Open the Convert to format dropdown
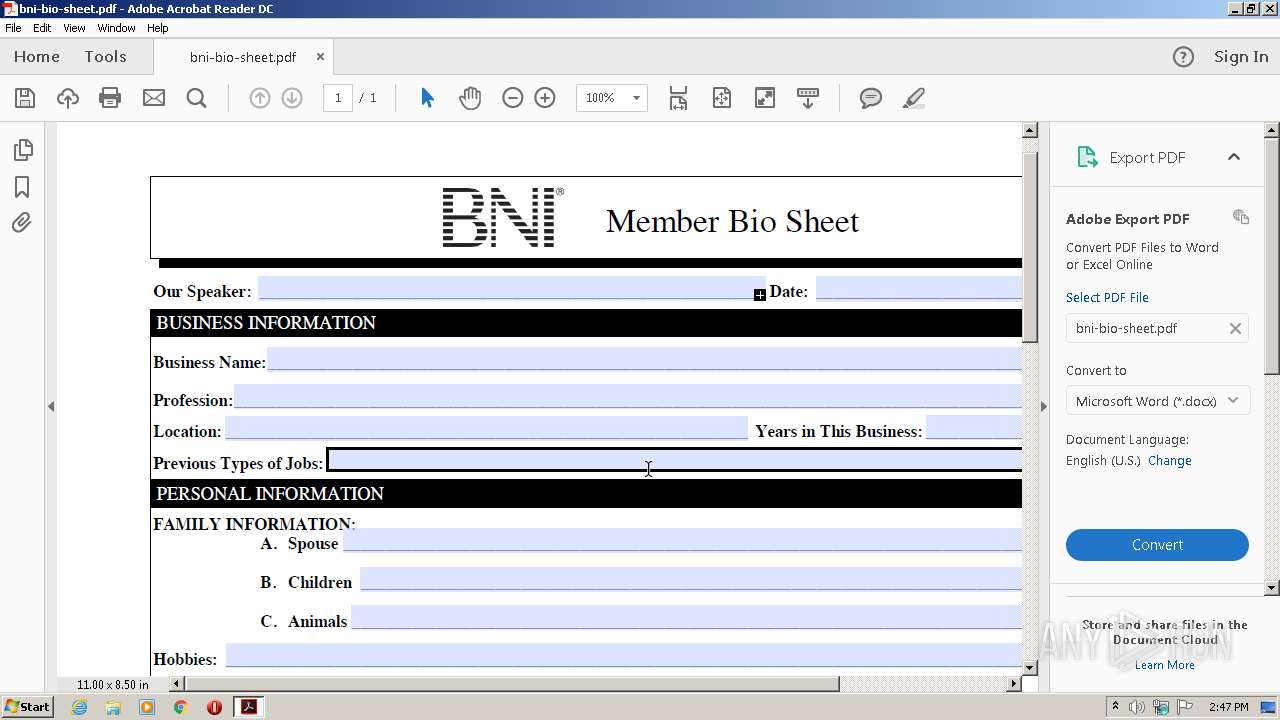 [1157, 401]
